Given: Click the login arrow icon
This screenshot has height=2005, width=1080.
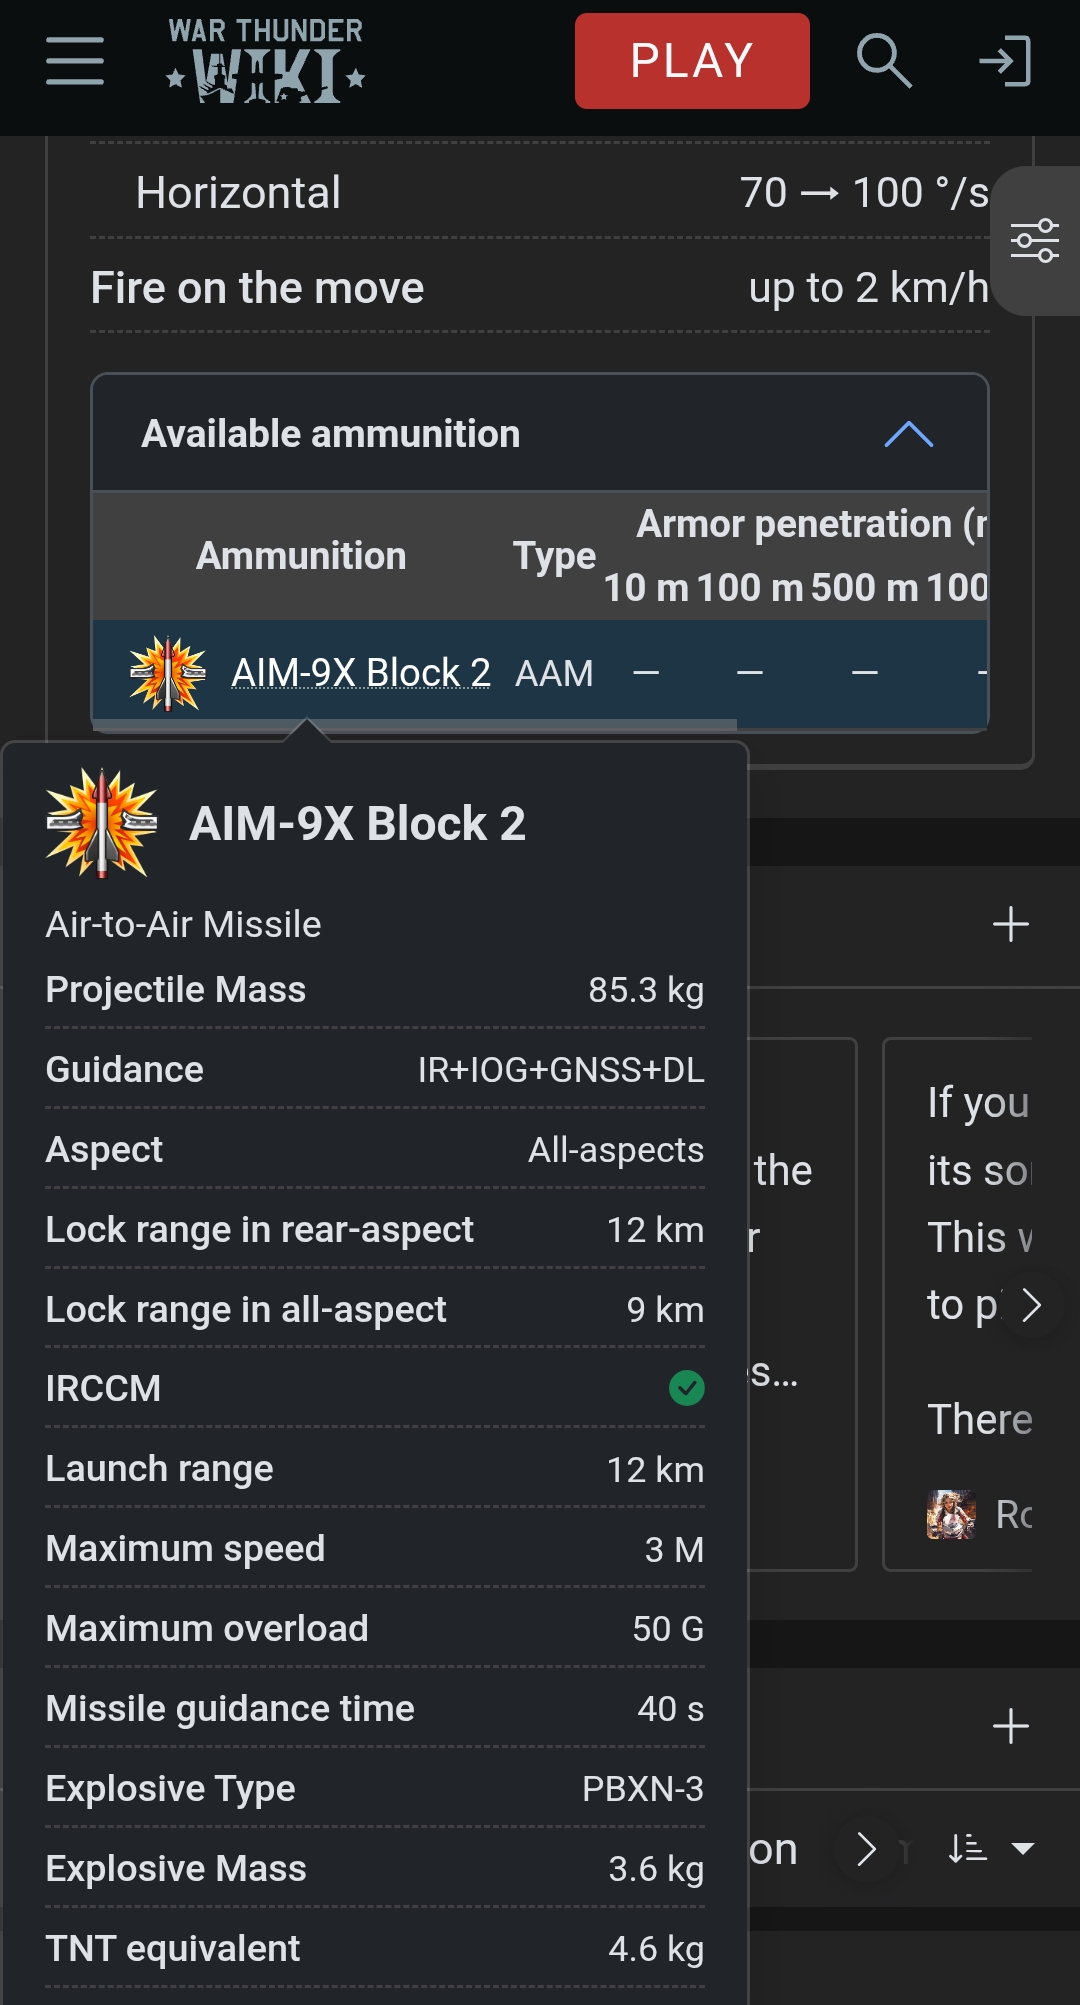Looking at the screenshot, I should click(1005, 61).
